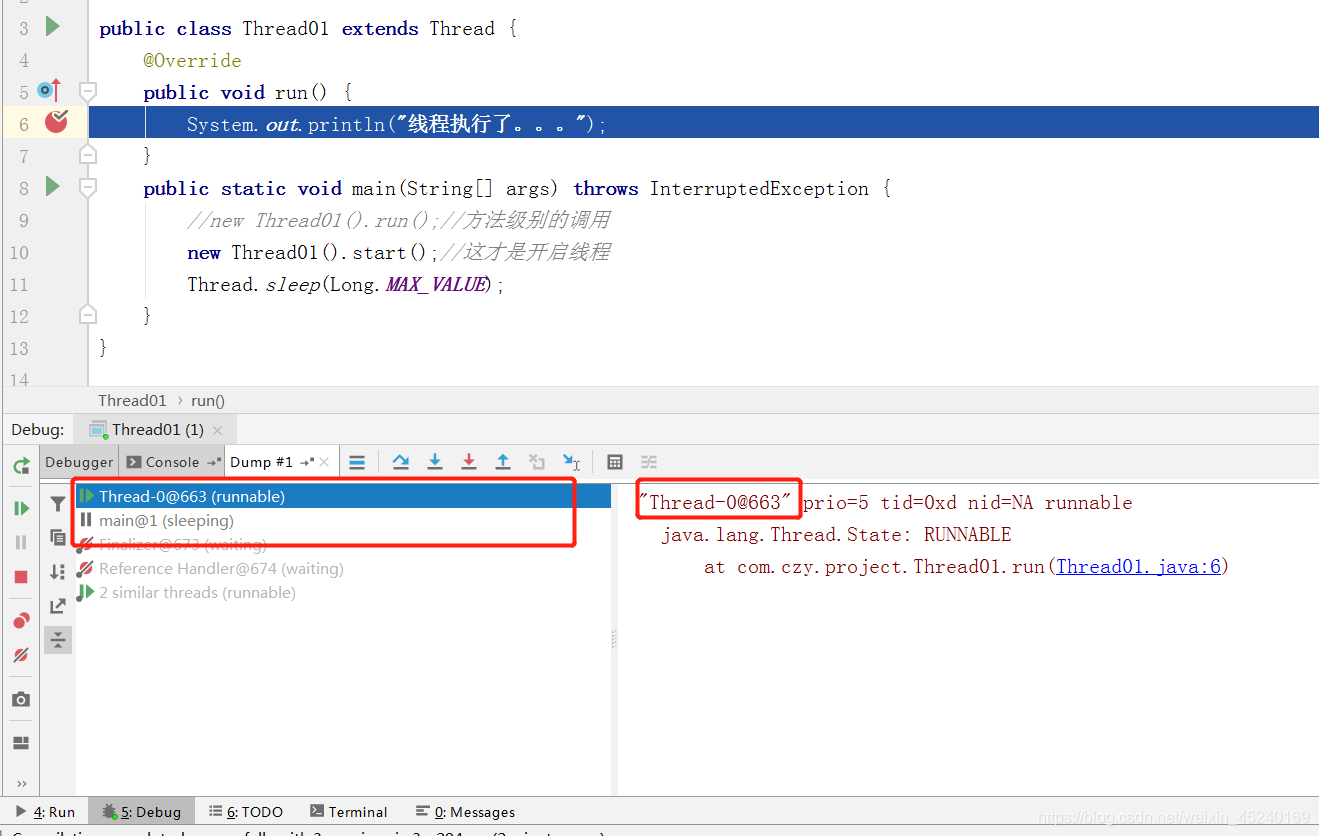Select Thread01 in the breadcrumb bar
The width and height of the screenshot is (1319, 836).
coord(132,400)
